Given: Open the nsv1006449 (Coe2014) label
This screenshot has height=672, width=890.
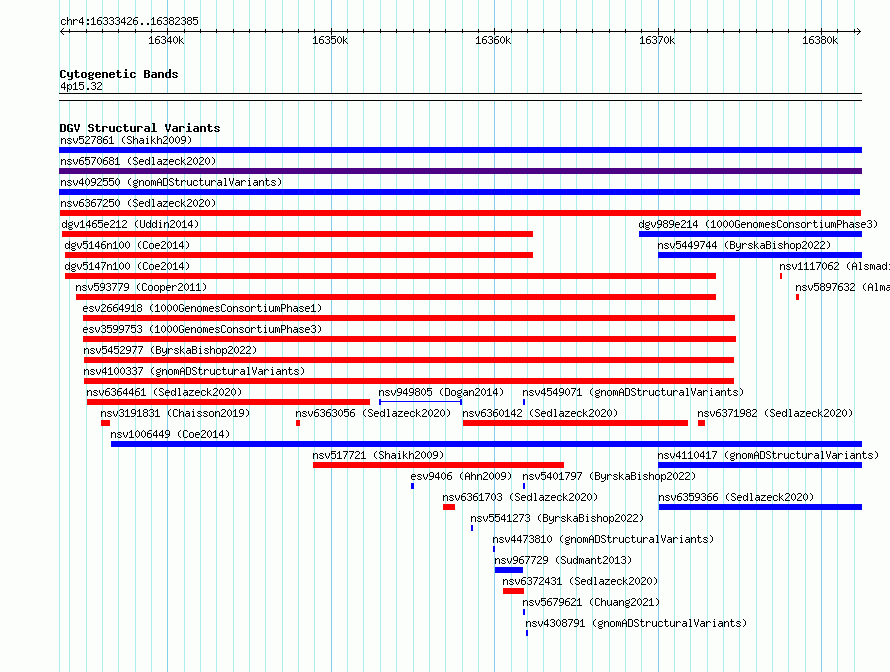Looking at the screenshot, I should coord(170,434).
